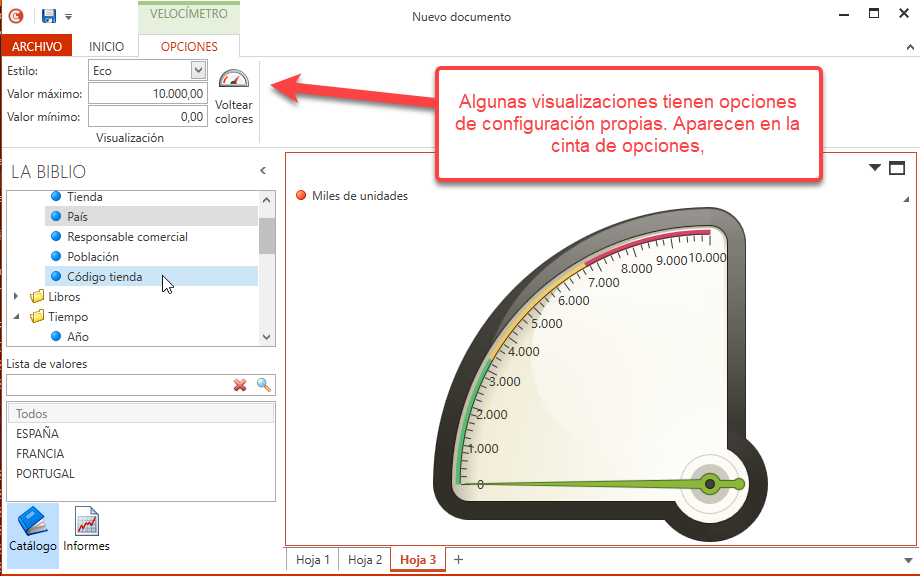Image resolution: width=920 pixels, height=576 pixels.
Task: Click the save disk icon
Action: coord(49,16)
